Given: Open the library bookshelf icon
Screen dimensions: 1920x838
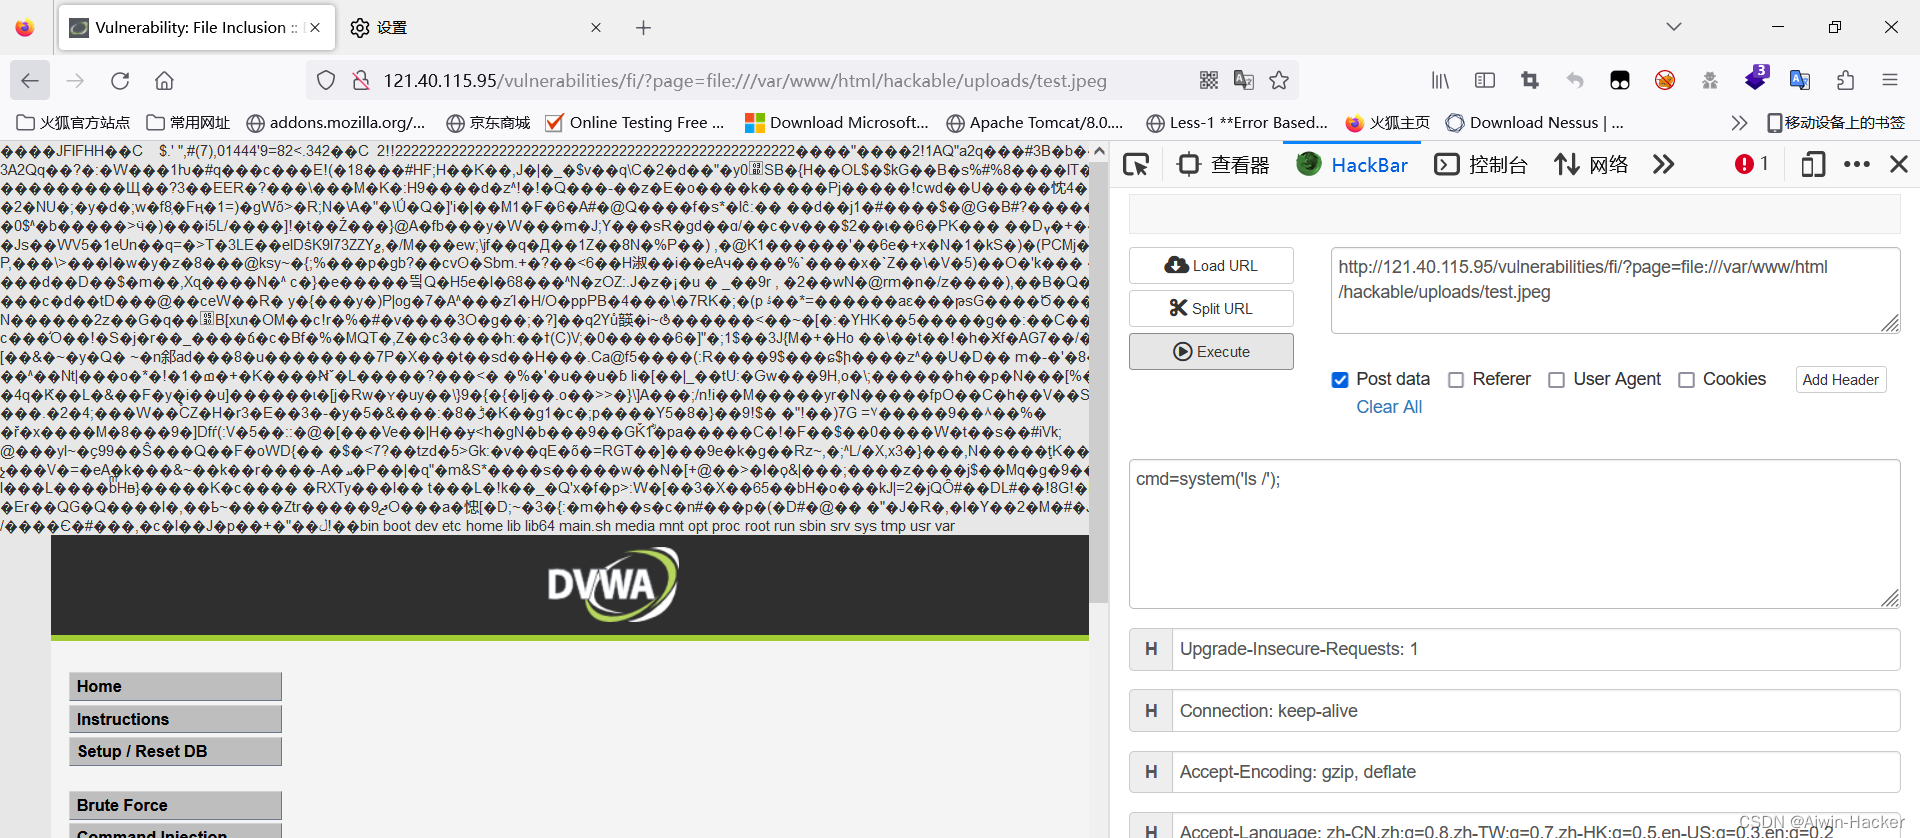Looking at the screenshot, I should click(x=1440, y=80).
